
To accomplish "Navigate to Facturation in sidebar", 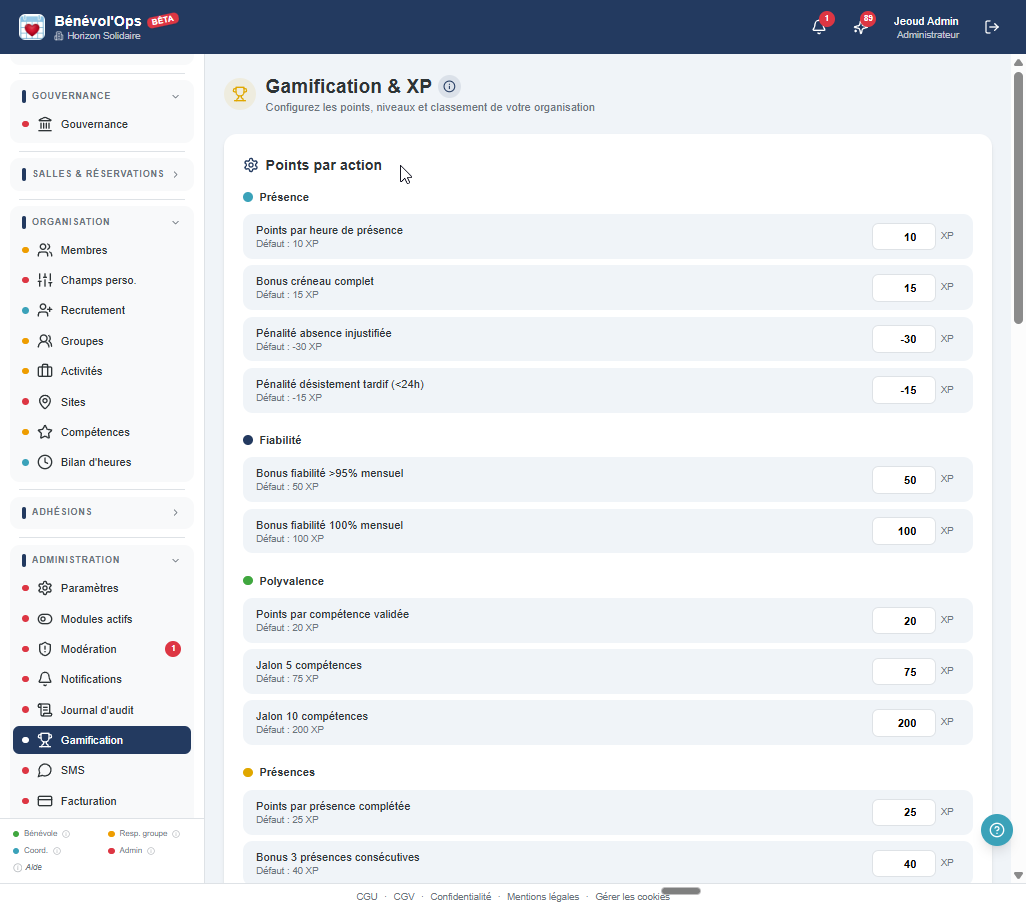I will pyautogui.click(x=102, y=801).
